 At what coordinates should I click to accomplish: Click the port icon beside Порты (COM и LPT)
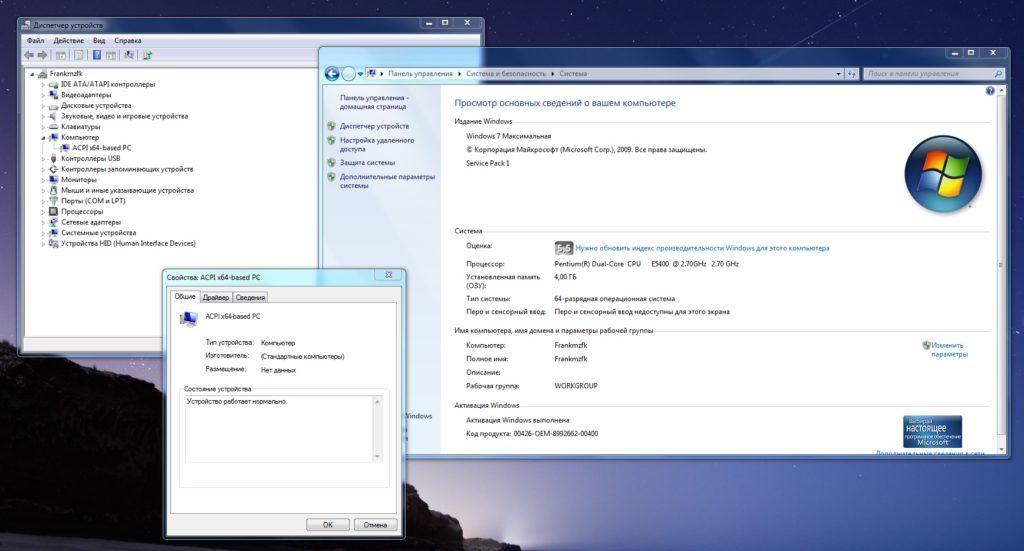click(54, 201)
